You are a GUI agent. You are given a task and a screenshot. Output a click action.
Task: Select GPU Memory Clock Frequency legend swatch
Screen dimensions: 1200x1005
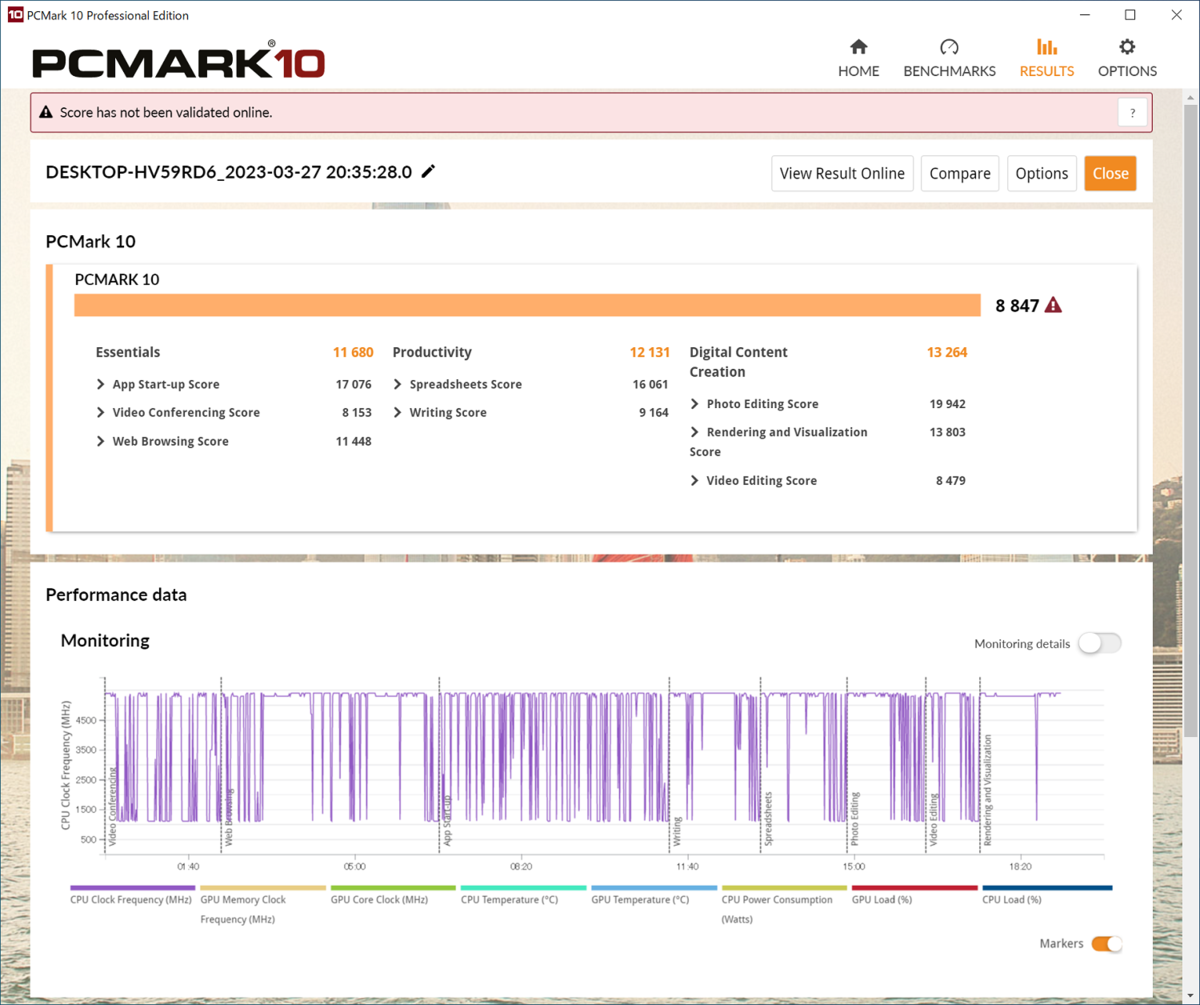(x=263, y=888)
